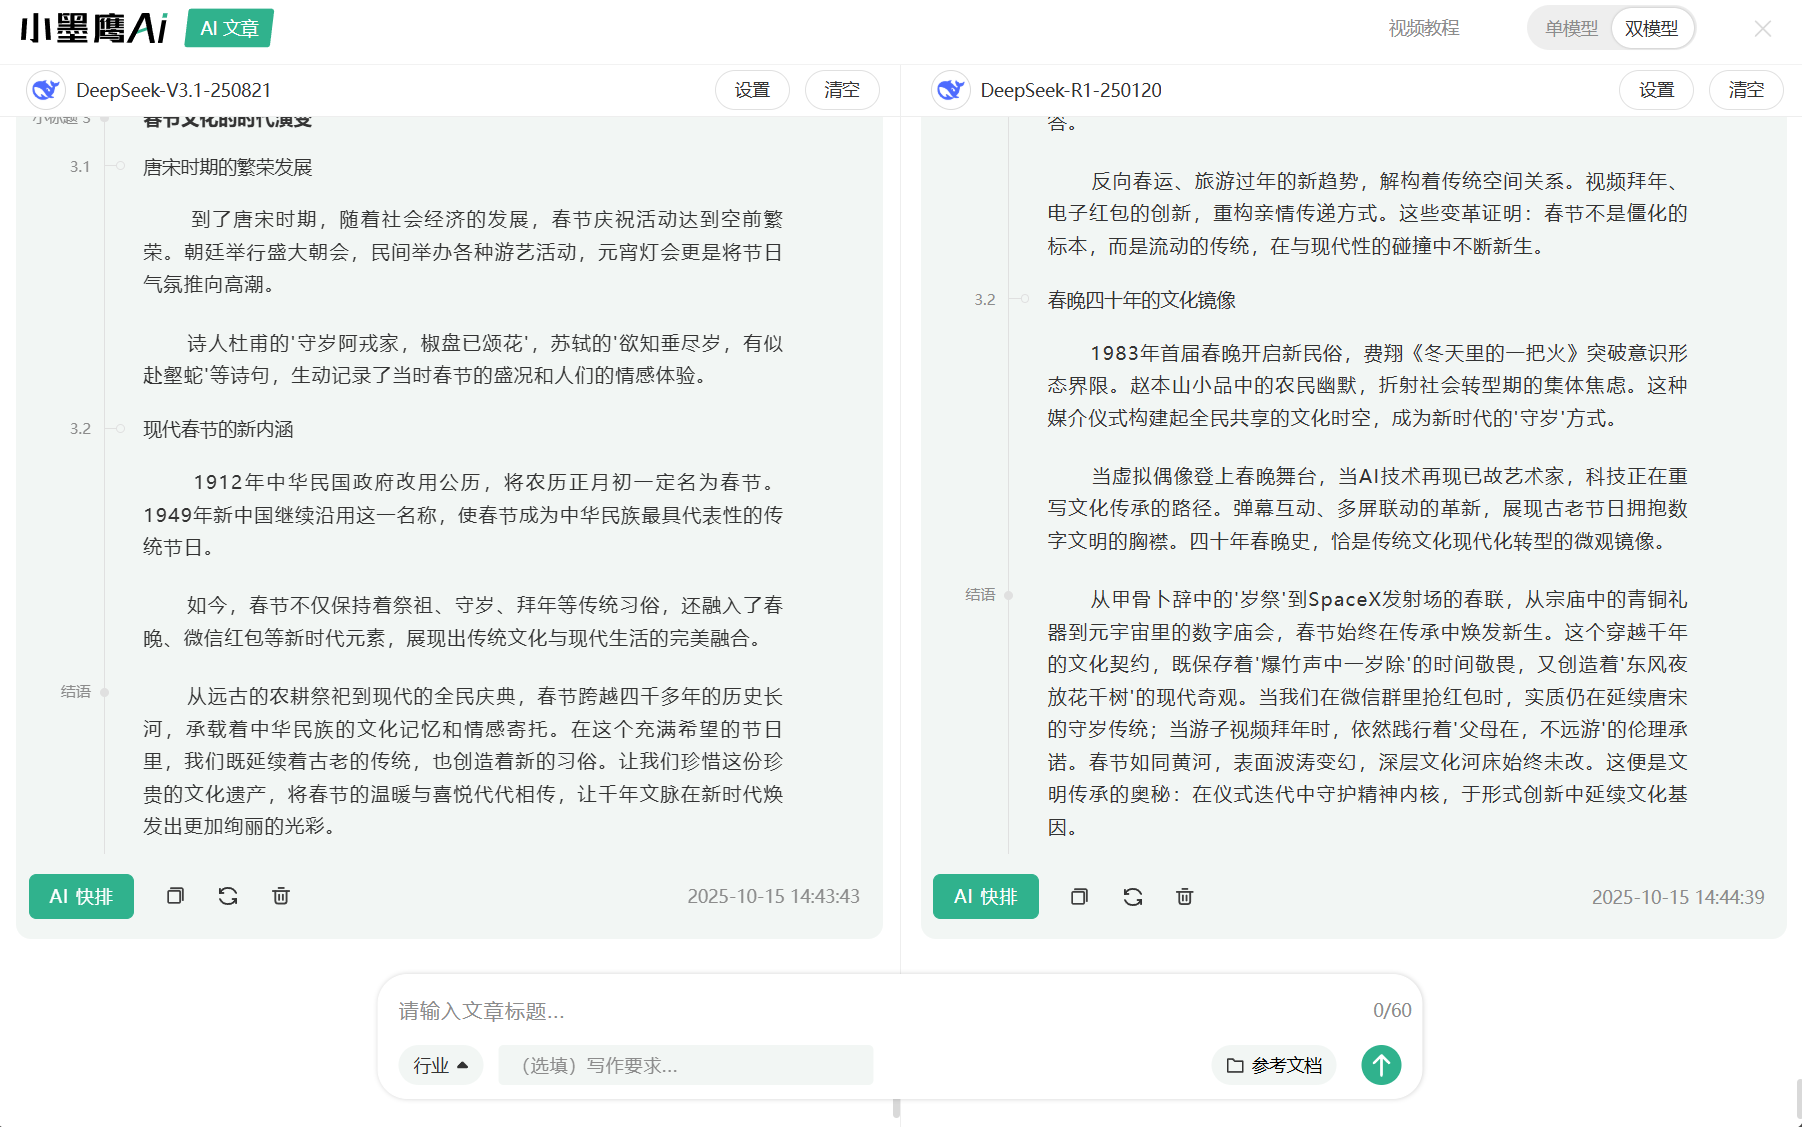Regenerate the DeepSeek-V3.1 article
The image size is (1802, 1127).
pyautogui.click(x=228, y=896)
